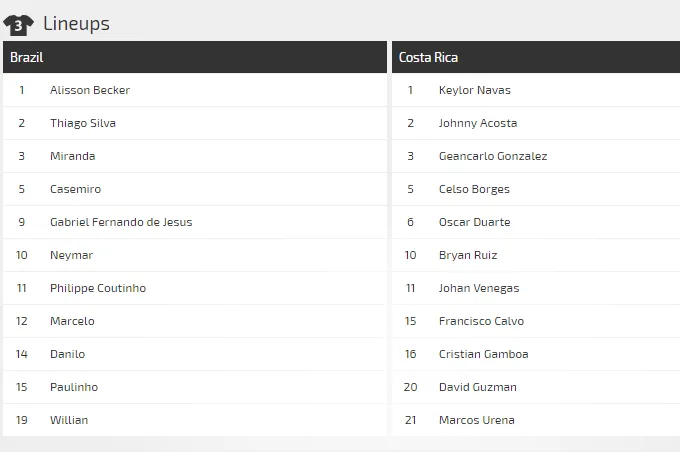Open Willian player entry
680x452 pixels.
69,420
